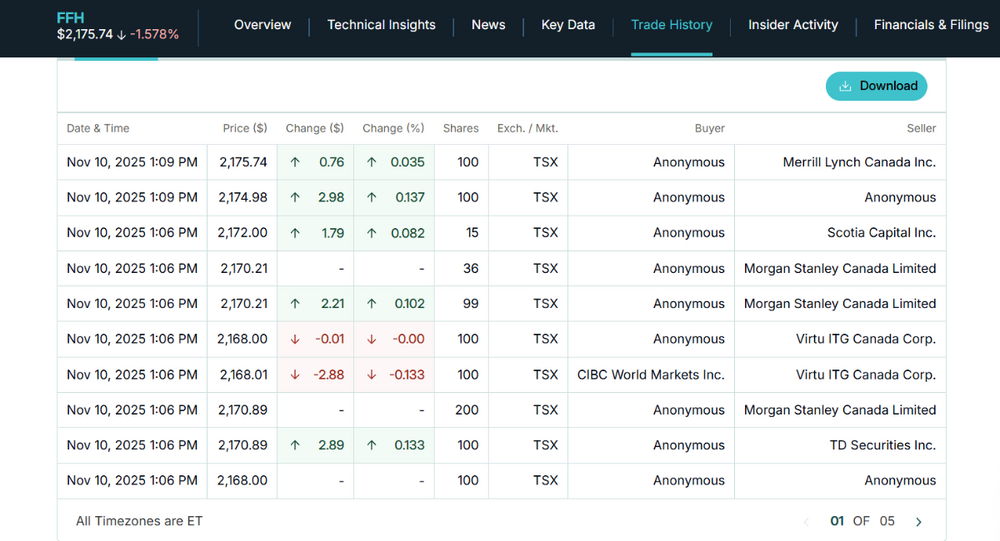1000x541 pixels.
Task: Click the download icon inside Download button
Action: pyautogui.click(x=845, y=86)
